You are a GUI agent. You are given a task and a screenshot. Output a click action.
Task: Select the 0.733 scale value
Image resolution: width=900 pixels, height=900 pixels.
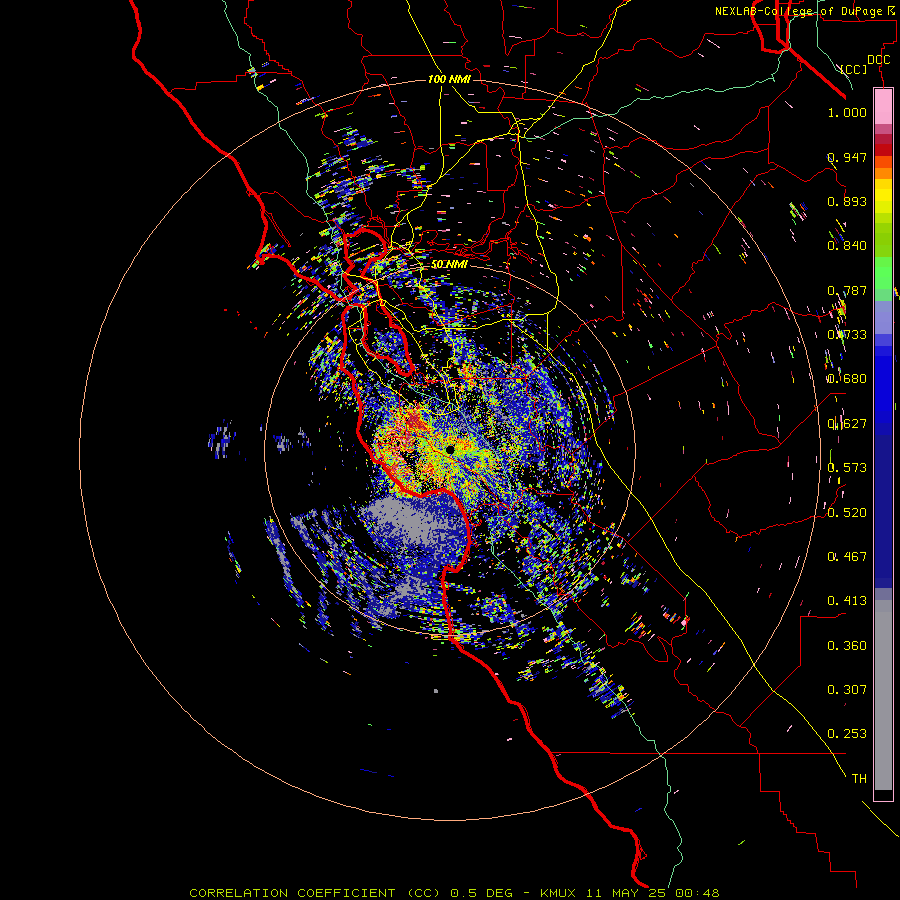click(847, 335)
